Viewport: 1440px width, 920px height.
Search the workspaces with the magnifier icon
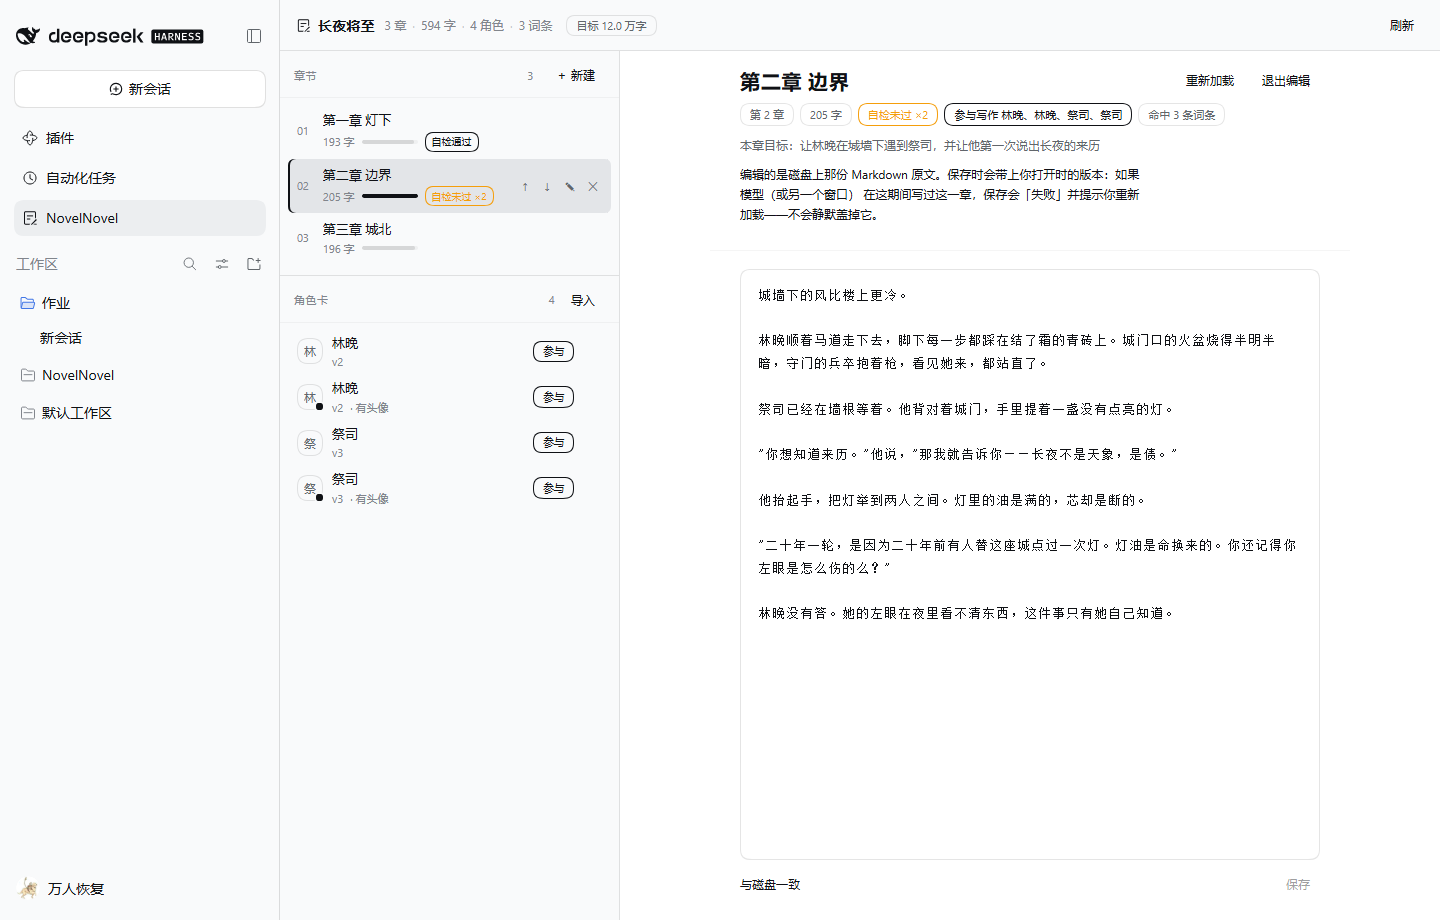(x=190, y=264)
